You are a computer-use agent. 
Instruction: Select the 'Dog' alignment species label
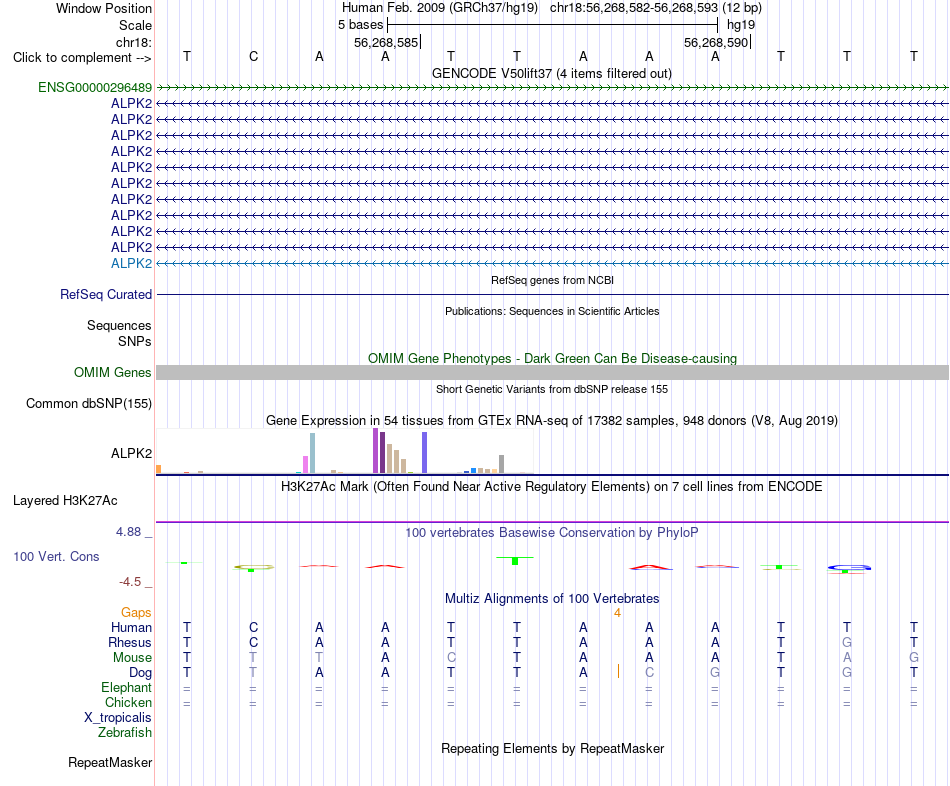(141, 673)
